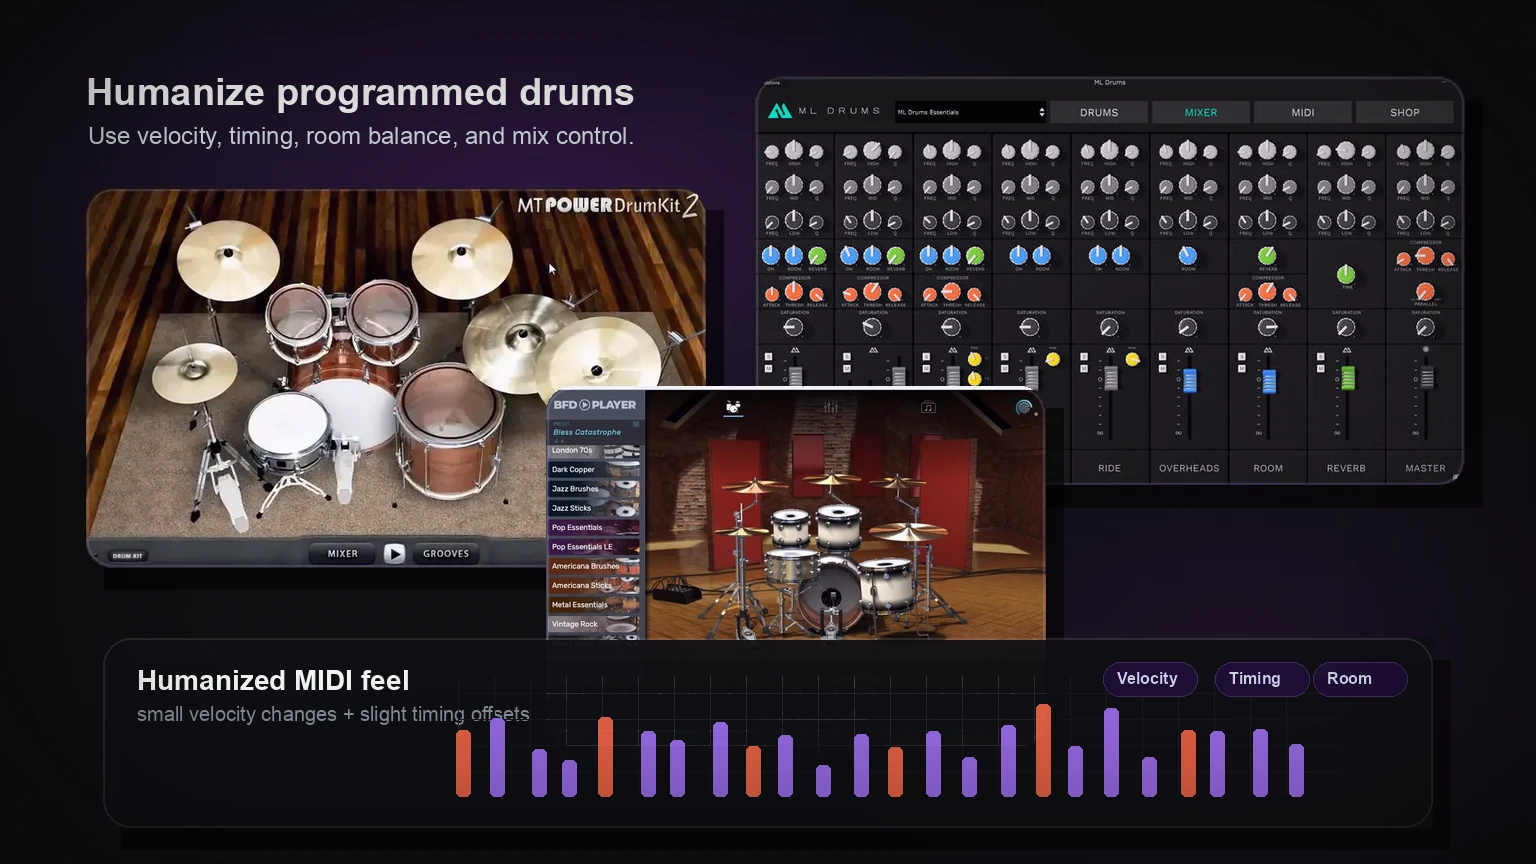Mute the Ride channel

coord(1084,369)
